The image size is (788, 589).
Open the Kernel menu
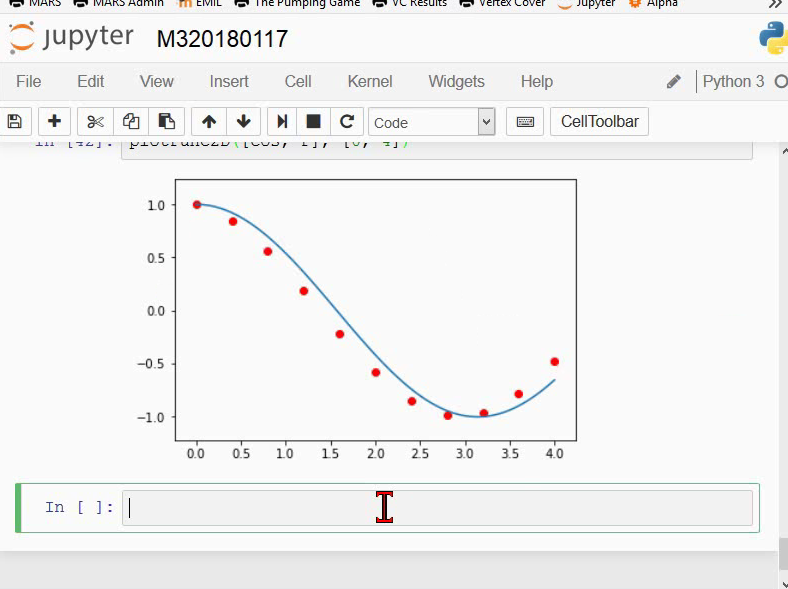tap(370, 81)
